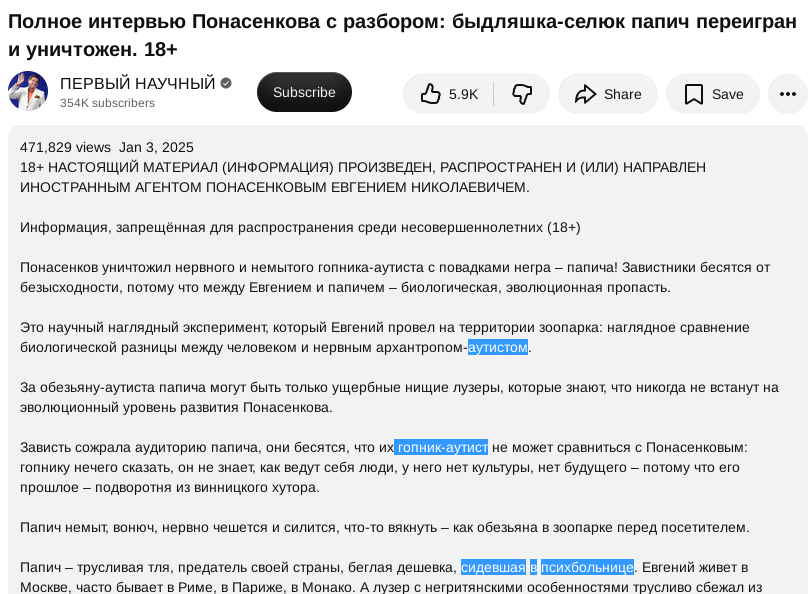Click the Save bookmark icon
The image size is (812, 594).
[x=693, y=94]
